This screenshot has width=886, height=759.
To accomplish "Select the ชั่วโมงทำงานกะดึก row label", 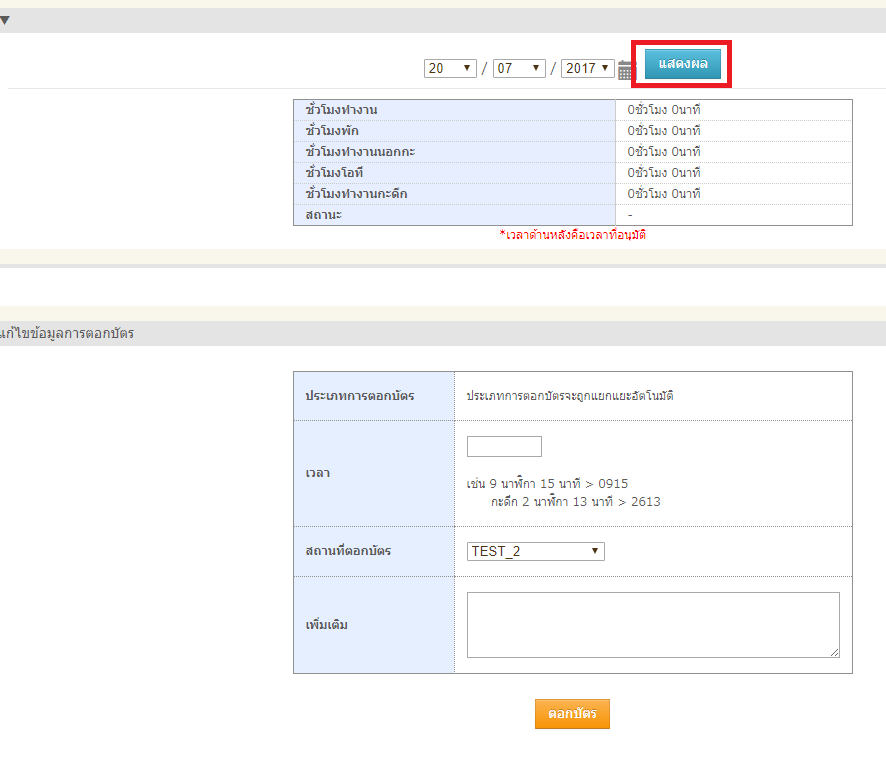I will (356, 194).
